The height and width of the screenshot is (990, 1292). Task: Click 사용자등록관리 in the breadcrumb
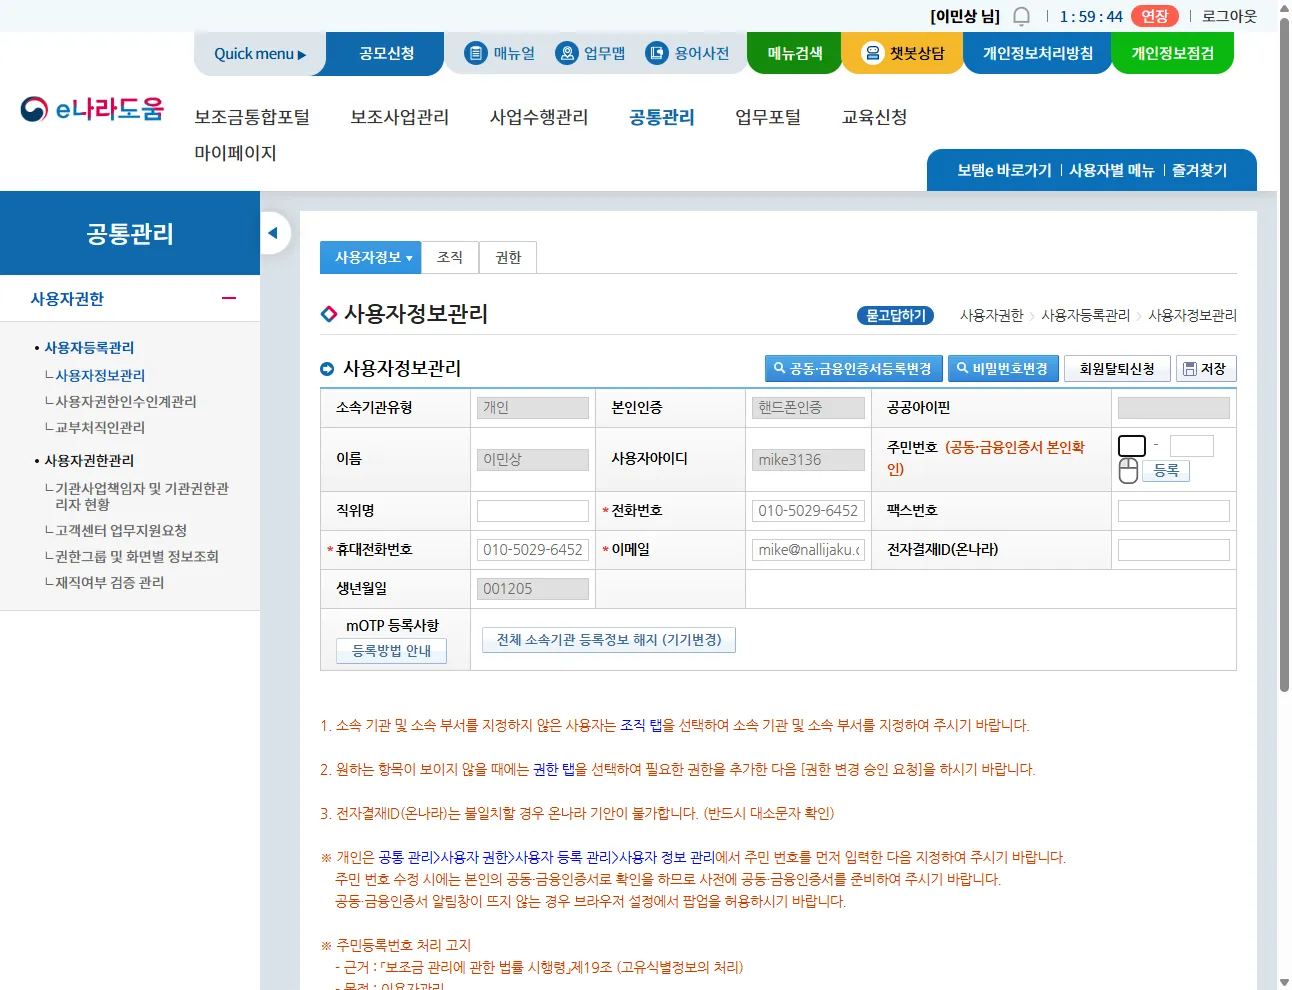click(1085, 315)
